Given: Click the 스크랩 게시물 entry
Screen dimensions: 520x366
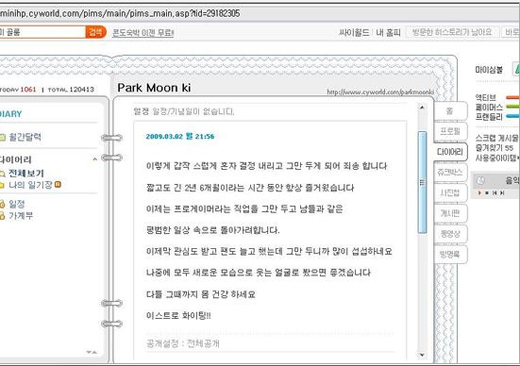Looking at the screenshot, I should pyautogui.click(x=497, y=138).
